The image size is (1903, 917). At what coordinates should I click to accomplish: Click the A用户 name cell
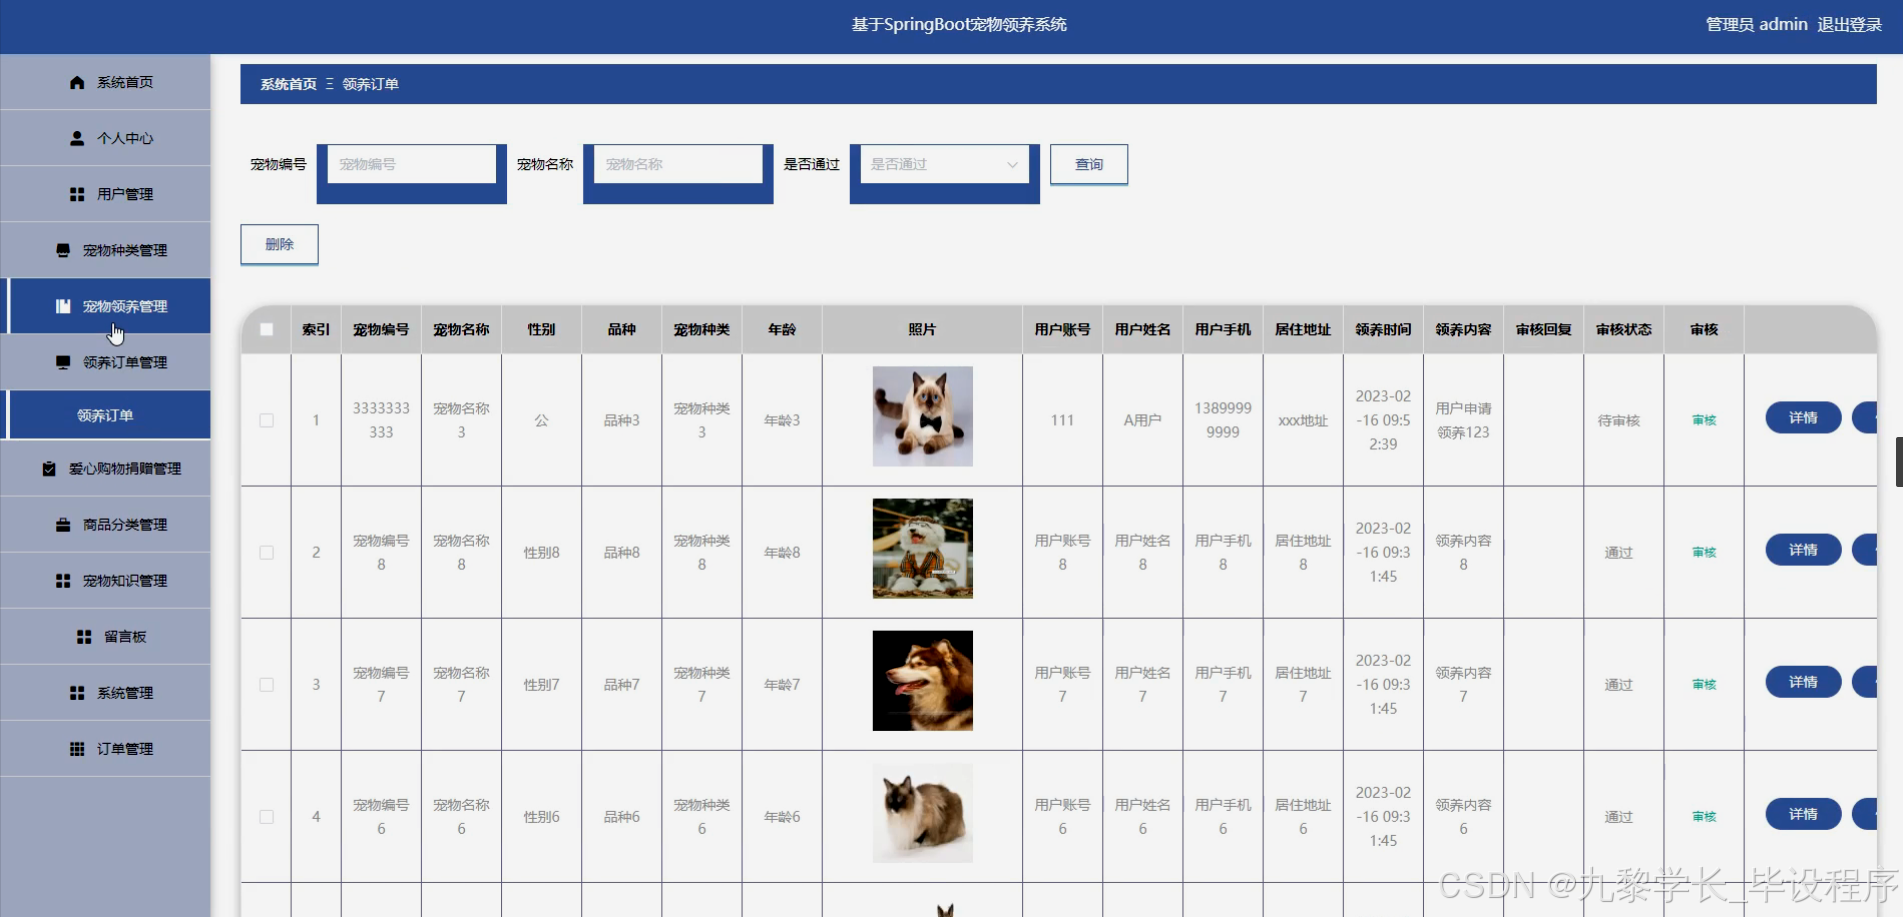1142,420
